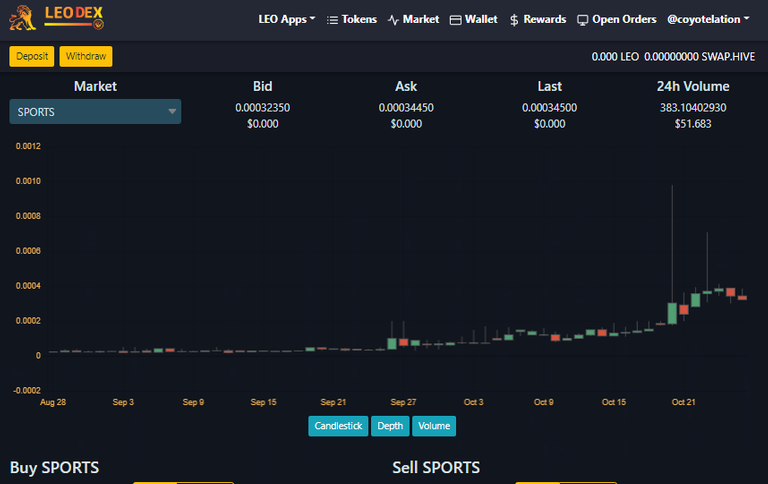View the Open Orders page
The width and height of the screenshot is (768, 484).
pyautogui.click(x=624, y=20)
